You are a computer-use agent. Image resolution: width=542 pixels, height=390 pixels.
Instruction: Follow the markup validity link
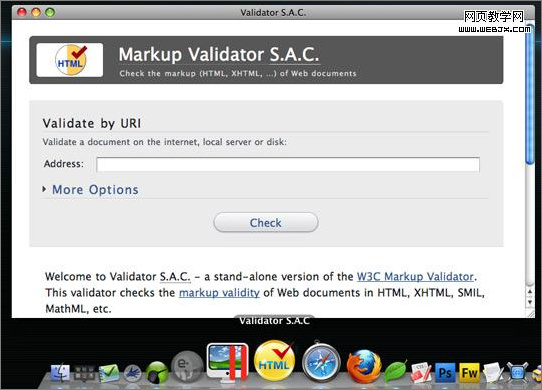coord(219,293)
